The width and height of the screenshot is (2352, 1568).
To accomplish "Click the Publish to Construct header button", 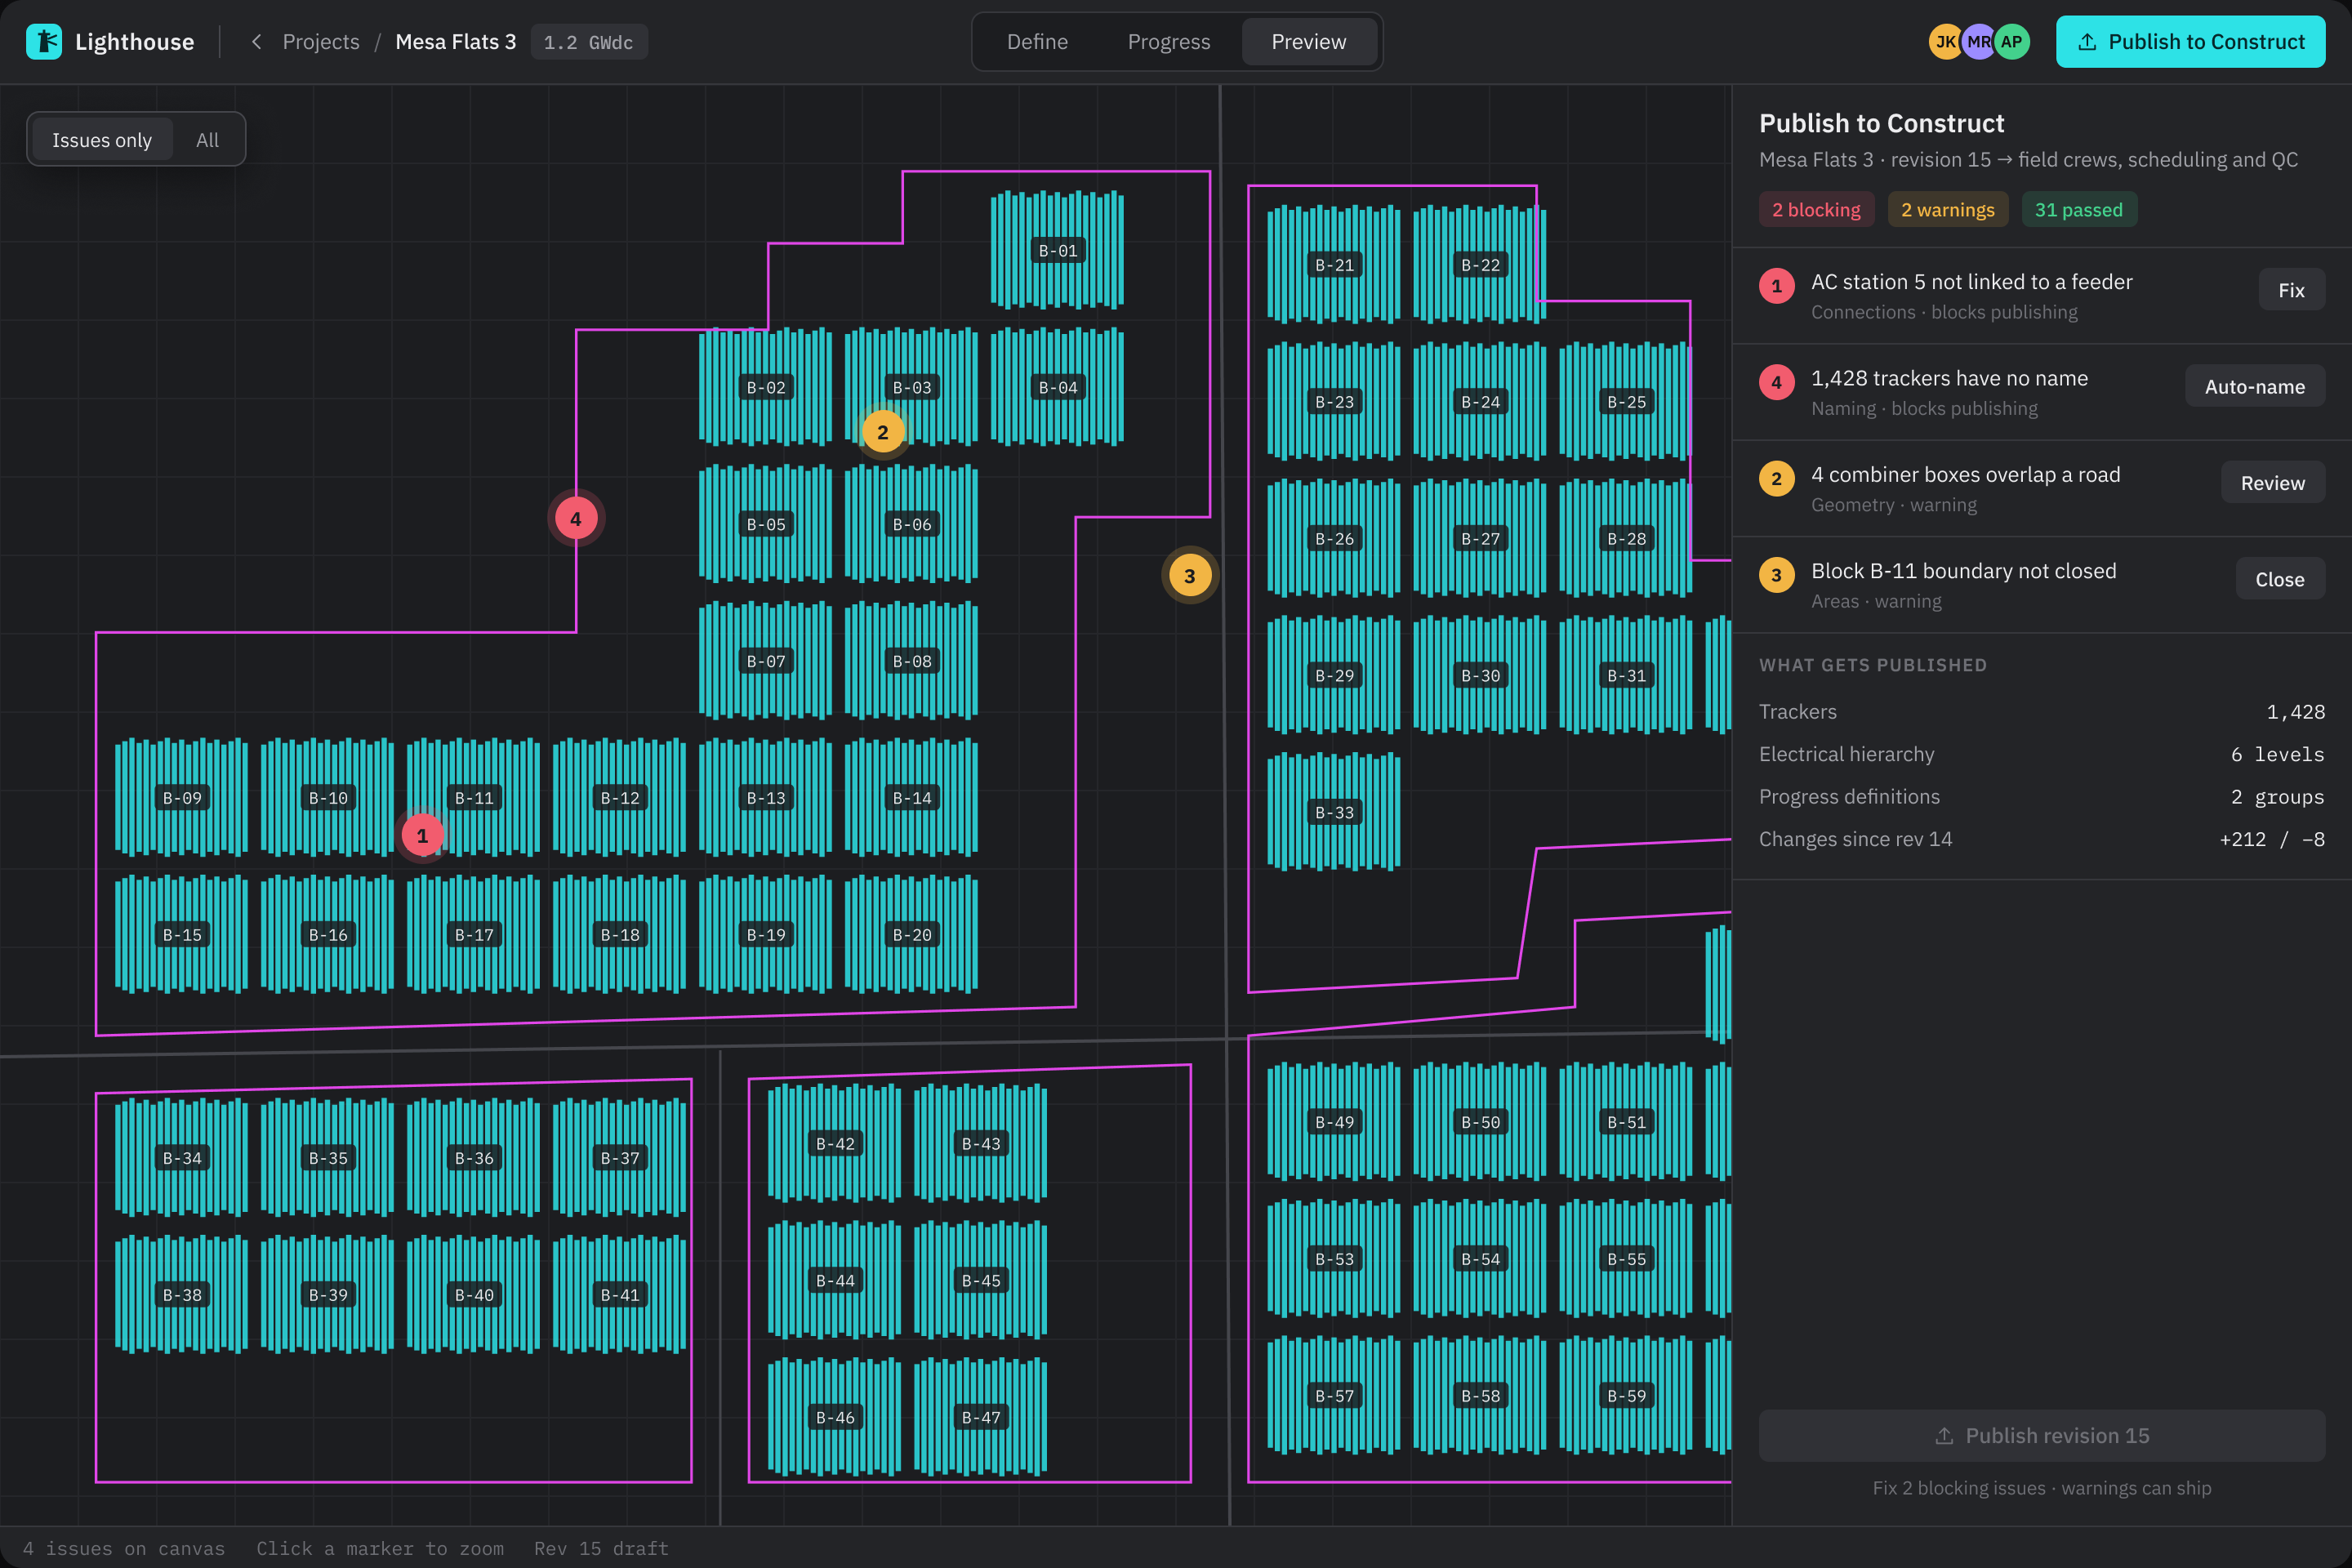I will (2190, 42).
